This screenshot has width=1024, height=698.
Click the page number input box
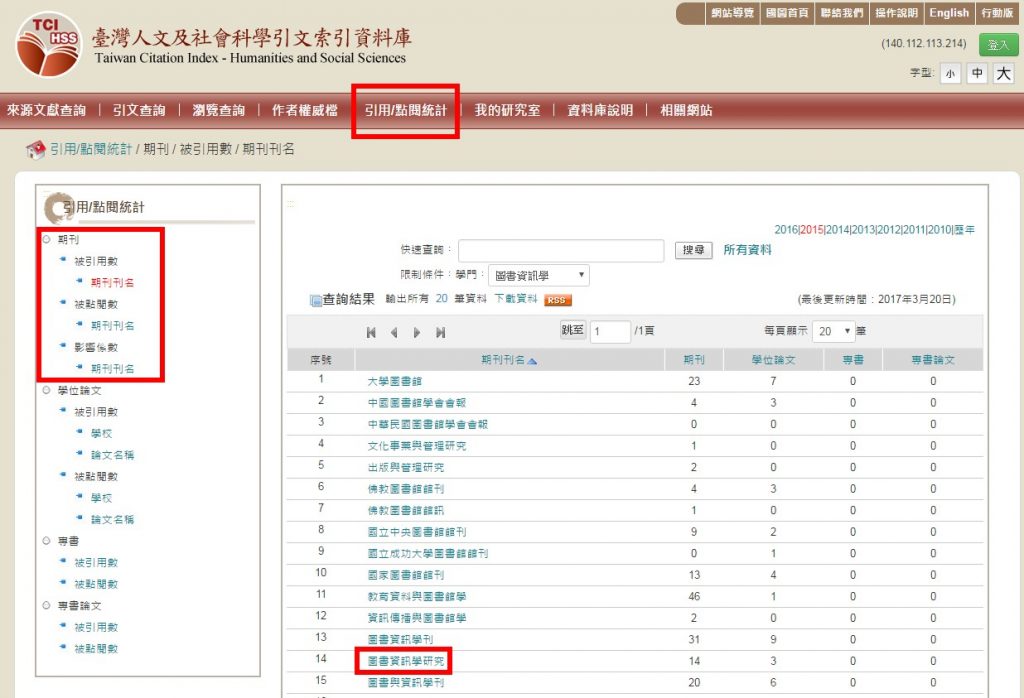611,331
